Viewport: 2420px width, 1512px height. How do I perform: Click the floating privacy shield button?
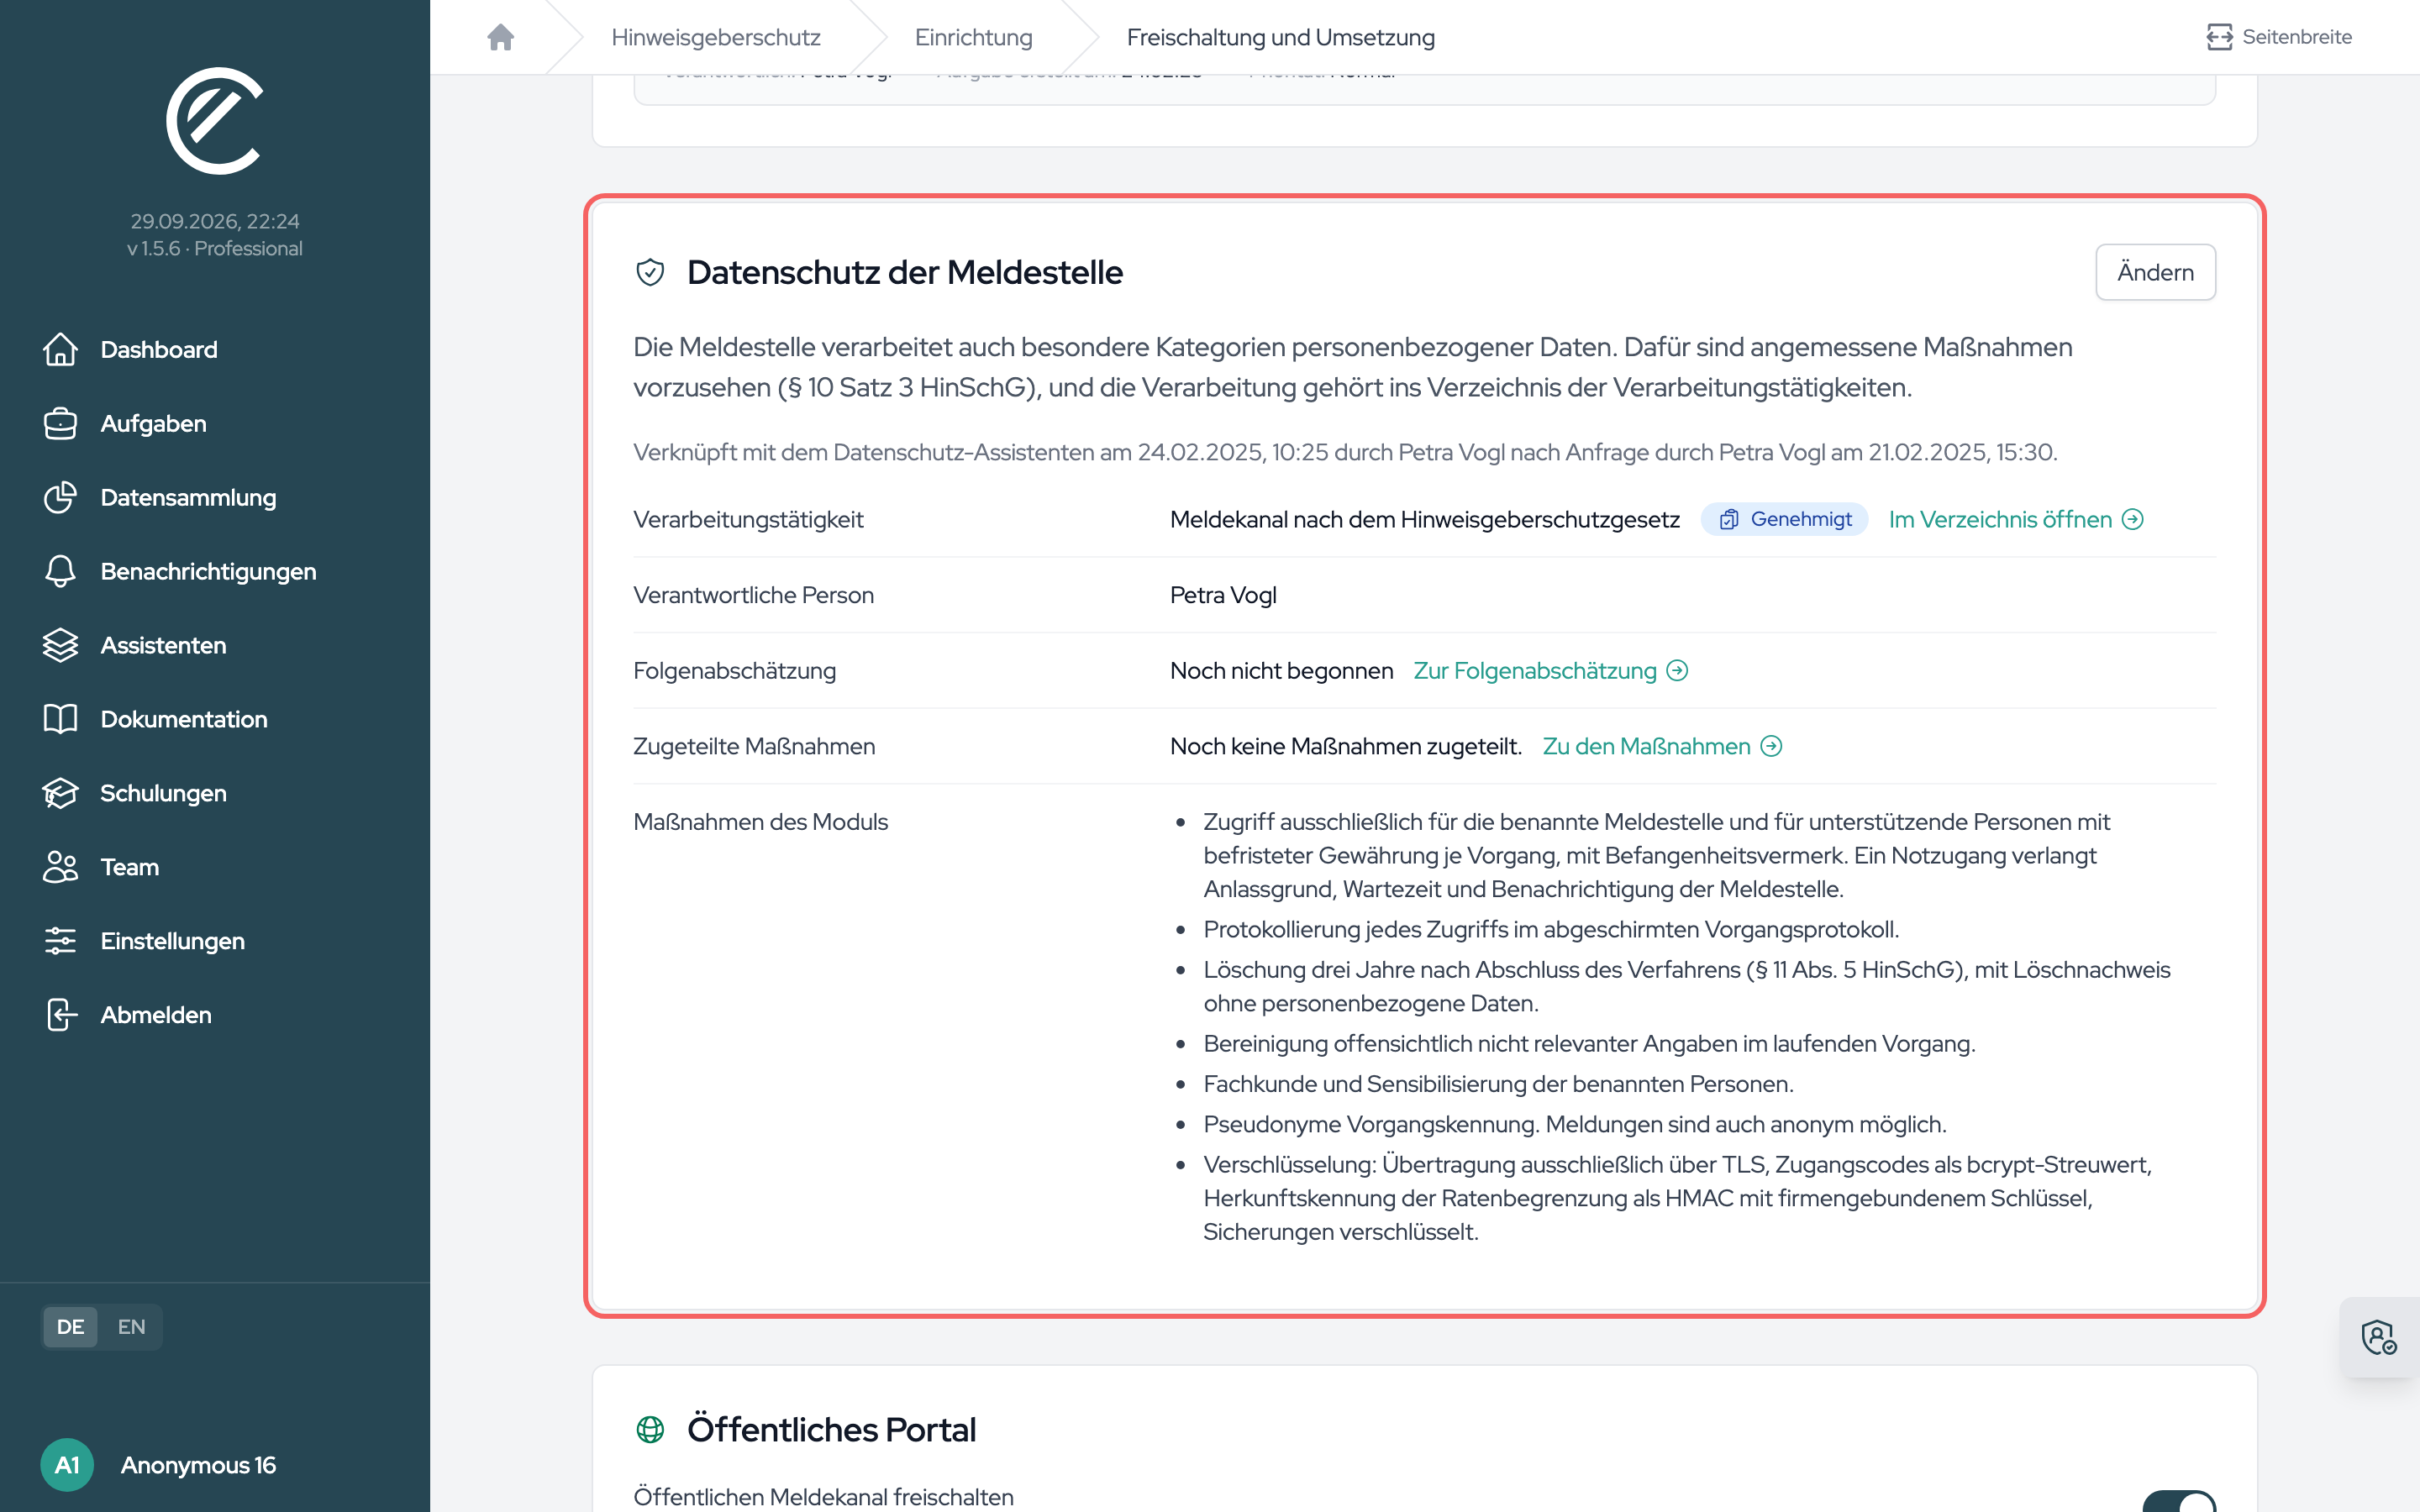2379,1337
